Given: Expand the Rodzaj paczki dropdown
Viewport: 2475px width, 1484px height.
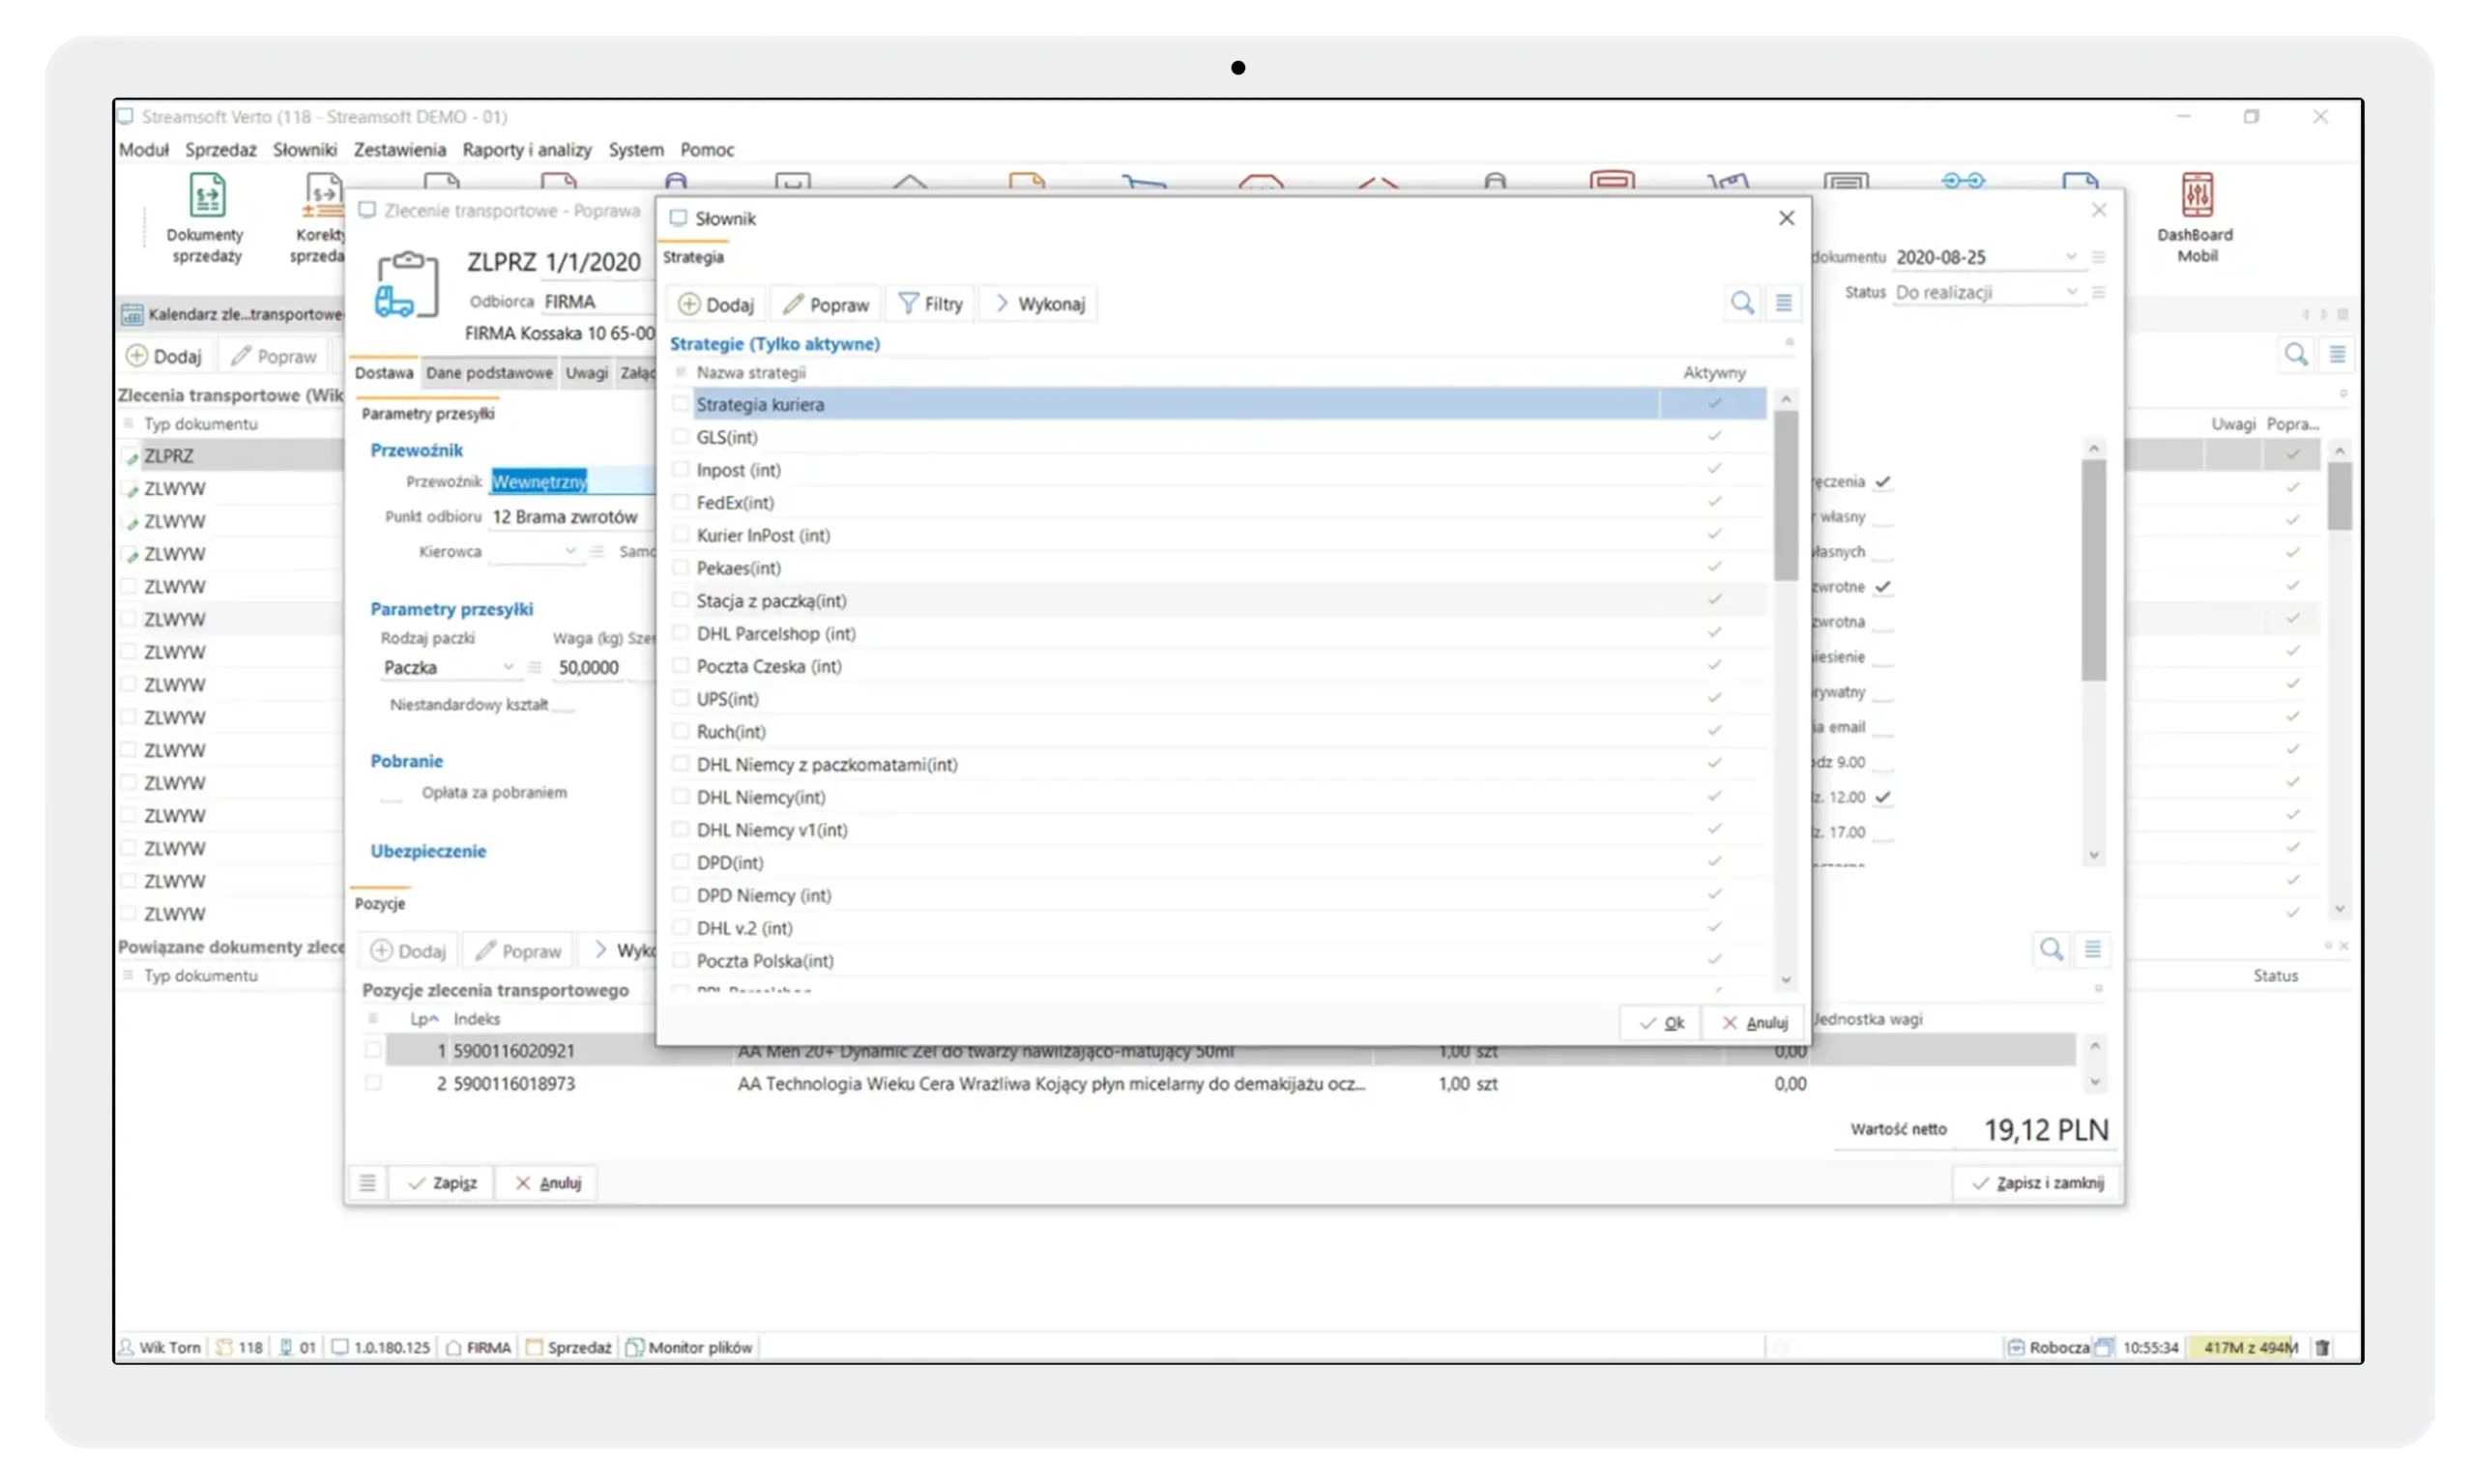Looking at the screenshot, I should coord(508,667).
